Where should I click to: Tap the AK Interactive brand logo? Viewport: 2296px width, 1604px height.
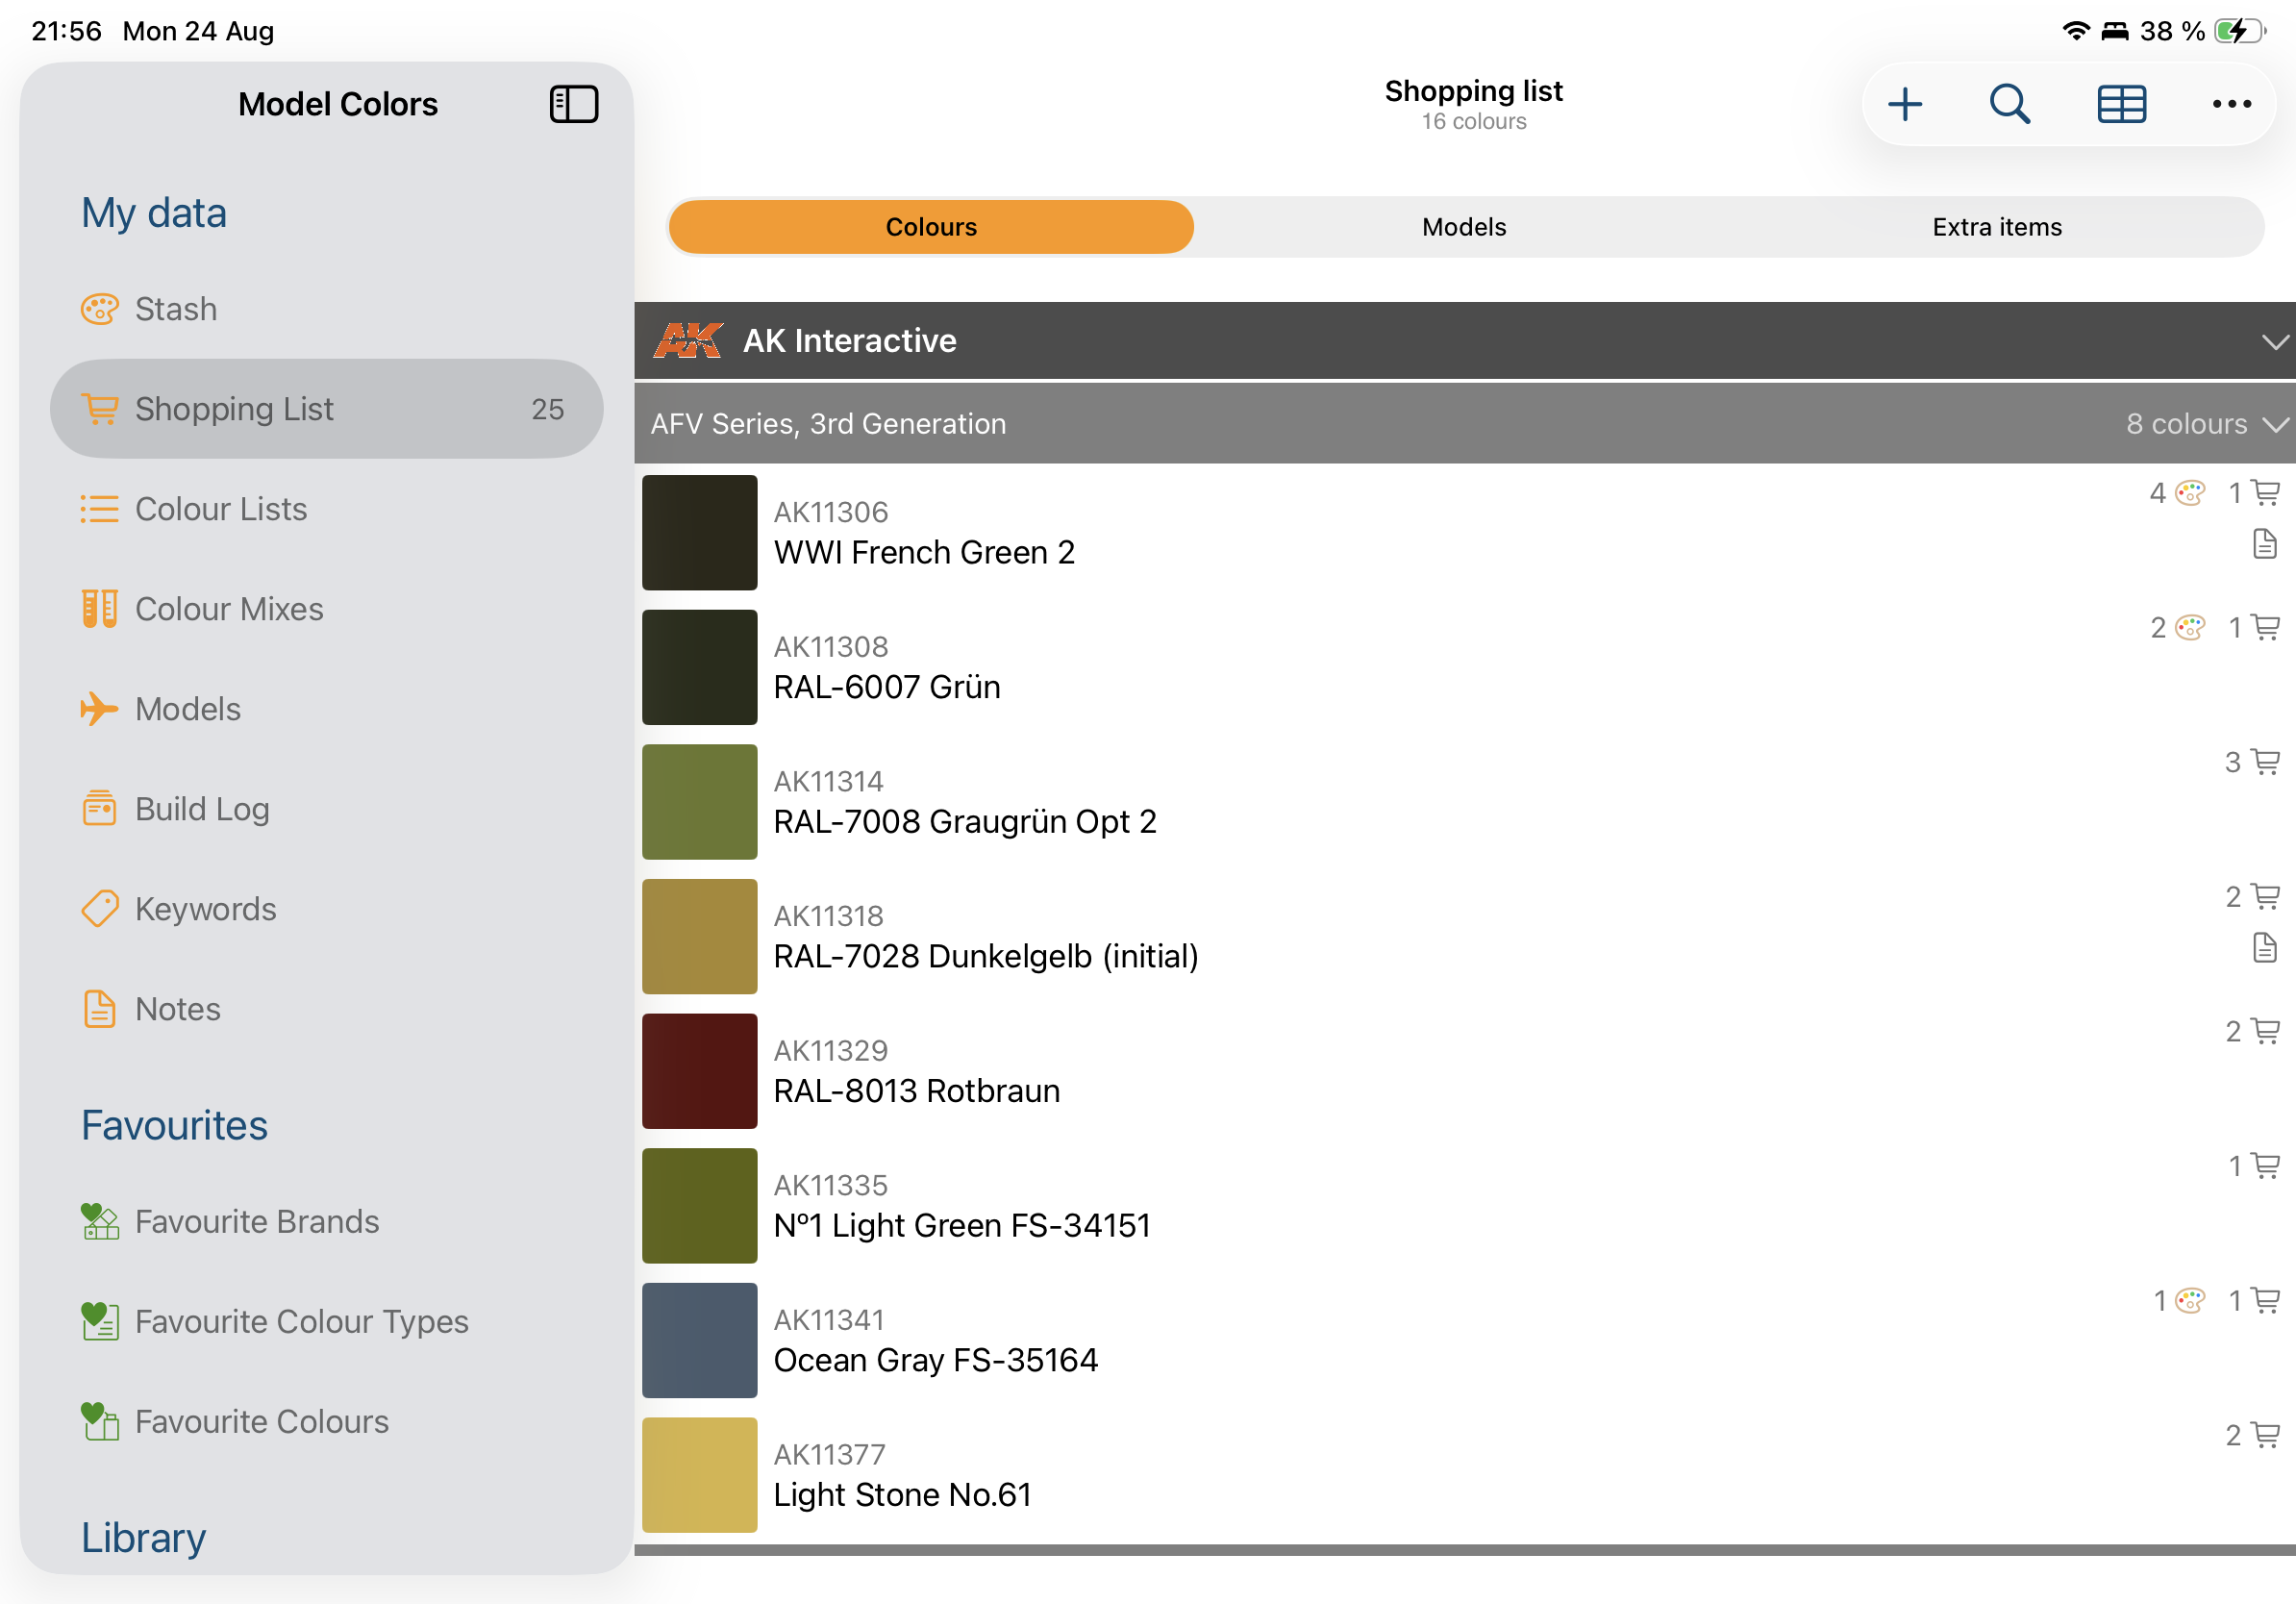(688, 341)
